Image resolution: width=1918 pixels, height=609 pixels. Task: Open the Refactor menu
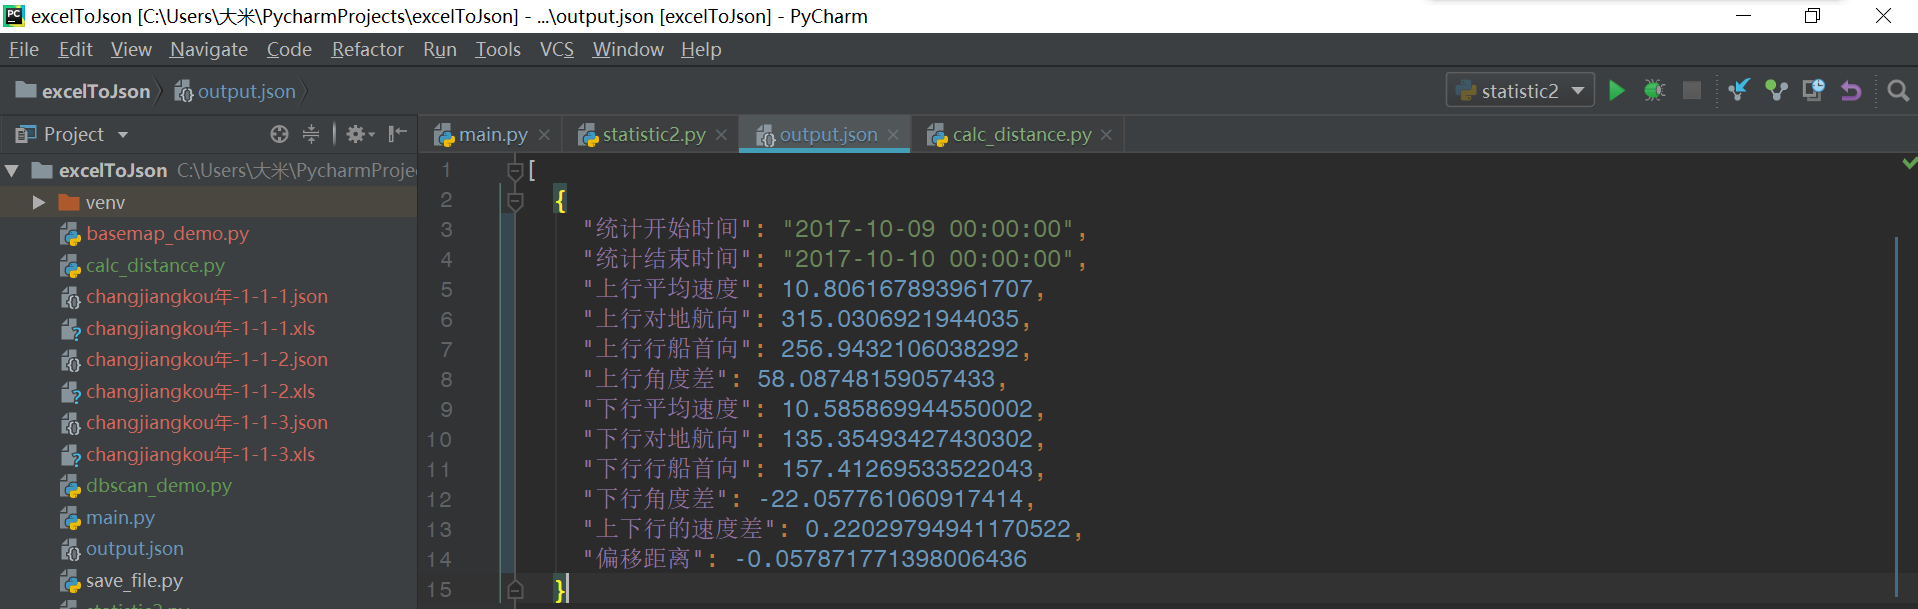[x=368, y=49]
